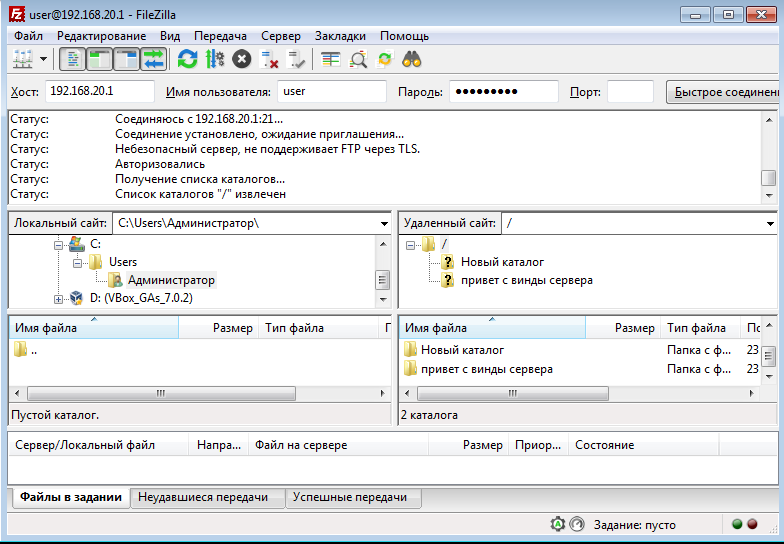Viewport: 784px width, 544px height.
Task: Sort local list by Размер column
Action: (x=218, y=328)
